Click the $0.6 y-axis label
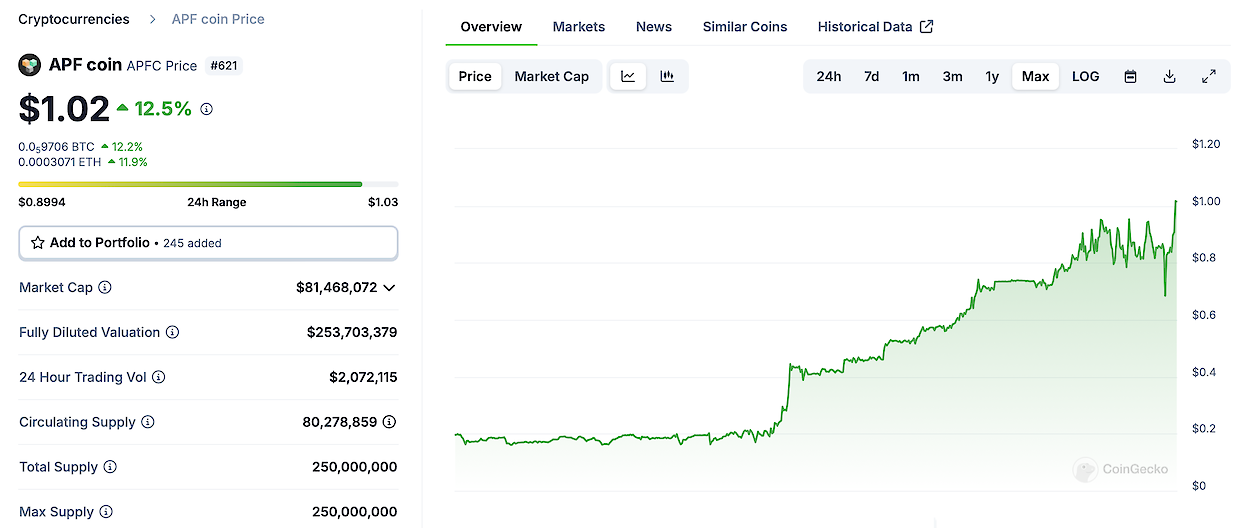The image size is (1250, 528). tap(1203, 315)
